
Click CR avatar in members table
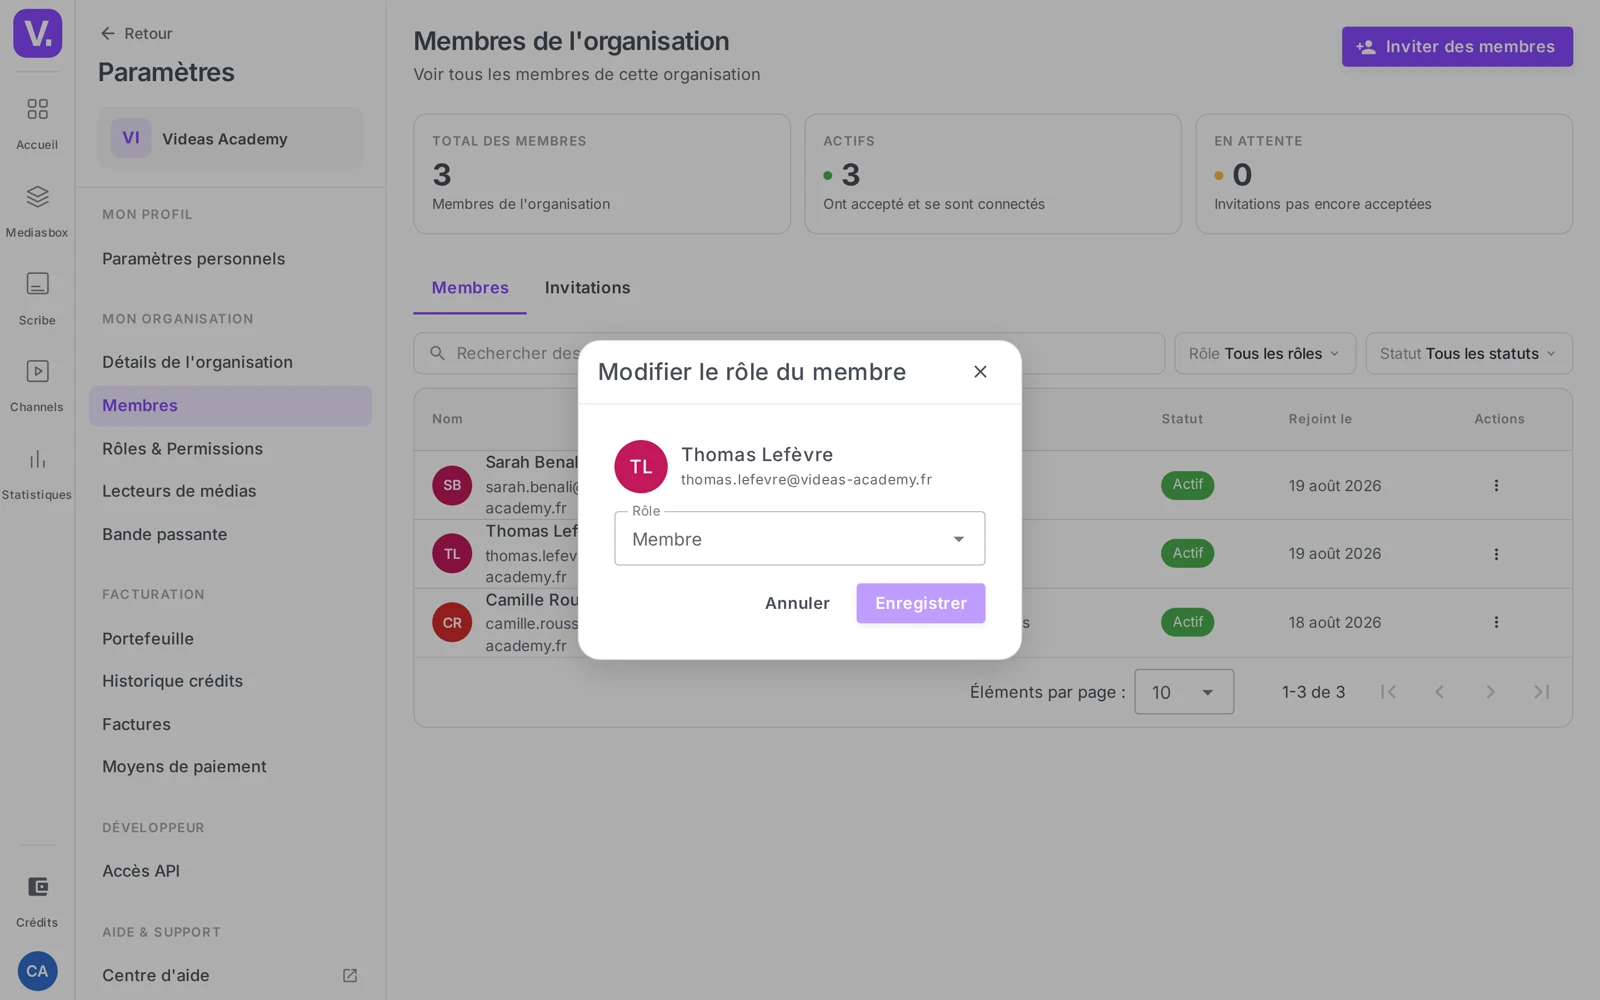pyautogui.click(x=452, y=622)
